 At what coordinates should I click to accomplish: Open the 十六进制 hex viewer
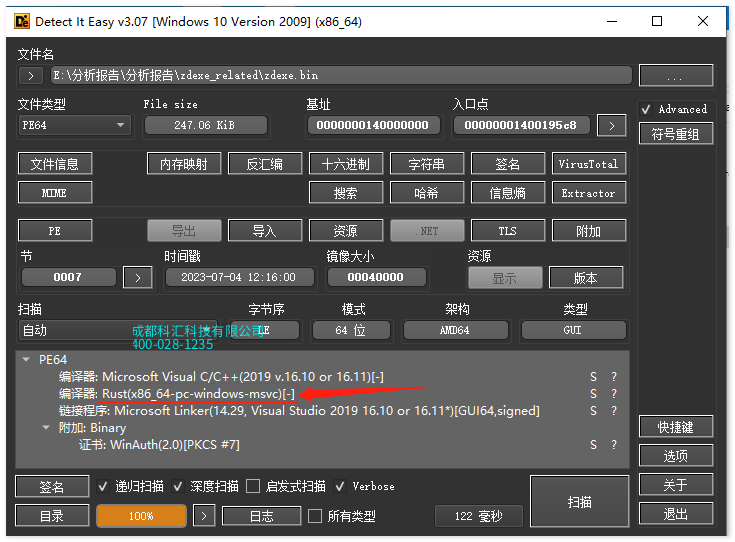[x=346, y=164]
